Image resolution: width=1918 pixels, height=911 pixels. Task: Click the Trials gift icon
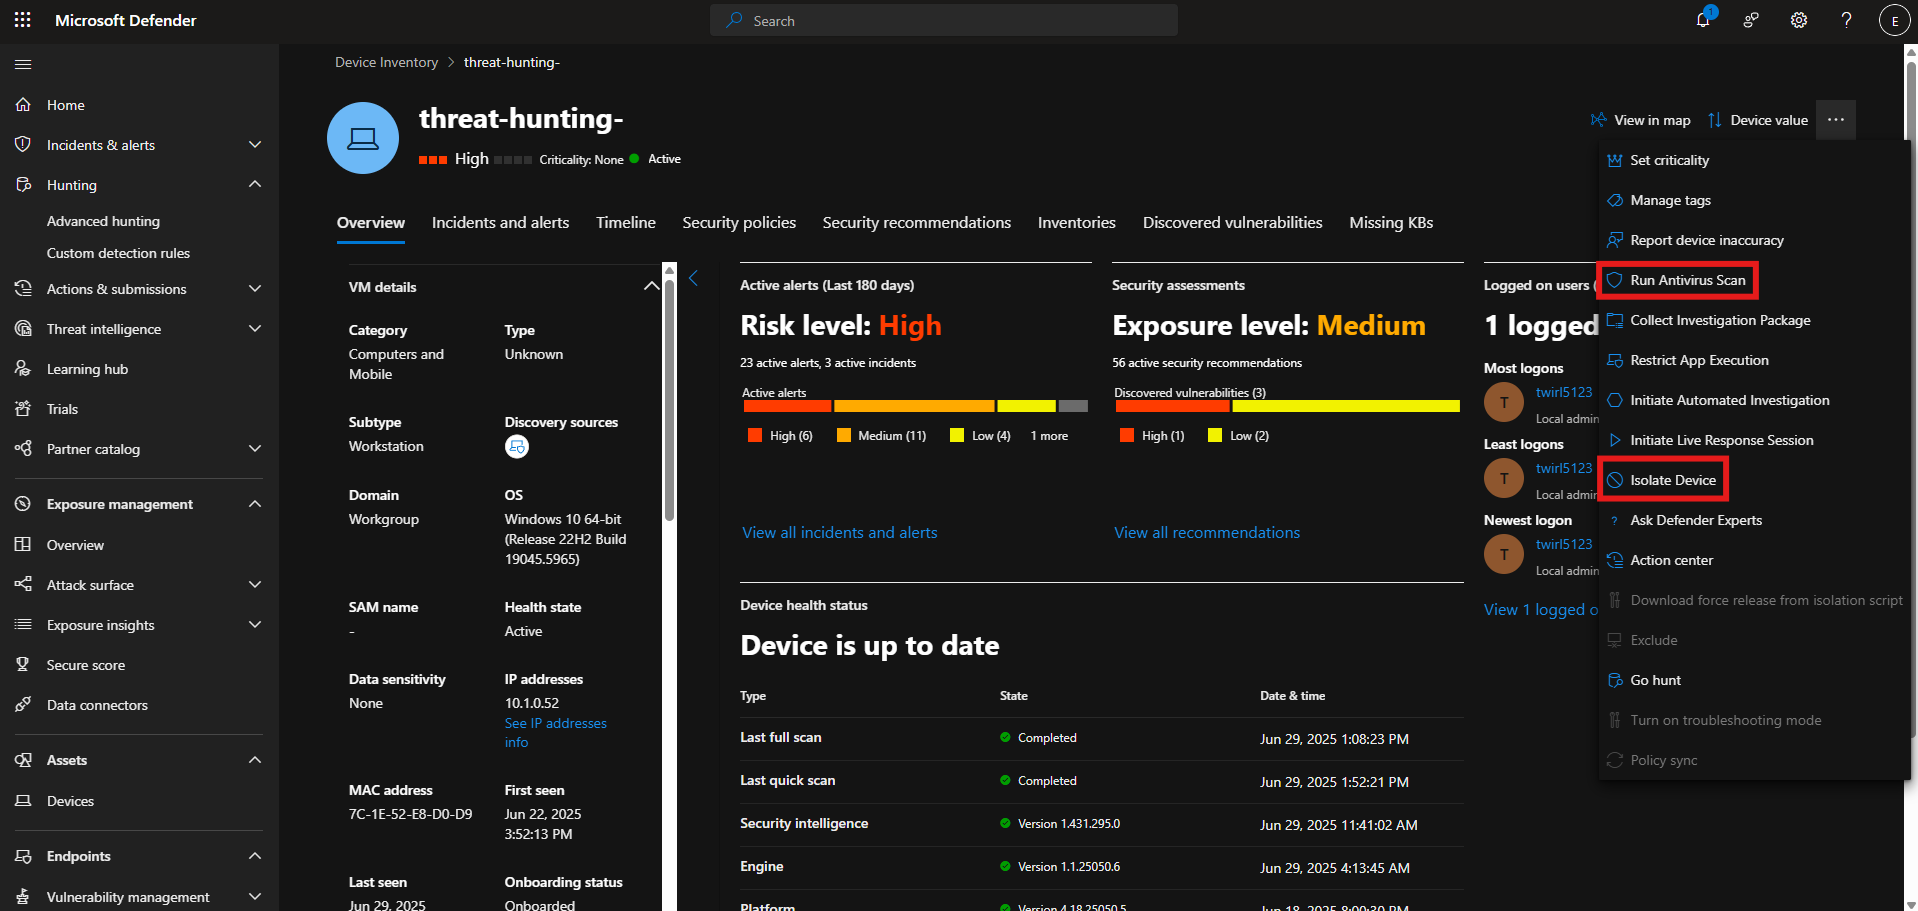[23, 408]
